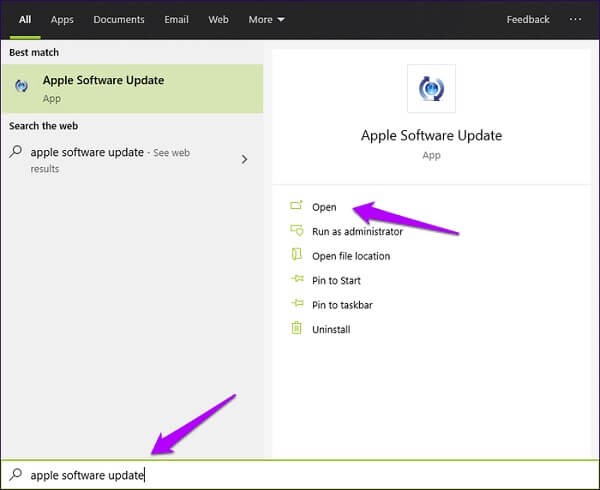Click the Pin to taskbar pin icon

click(297, 303)
